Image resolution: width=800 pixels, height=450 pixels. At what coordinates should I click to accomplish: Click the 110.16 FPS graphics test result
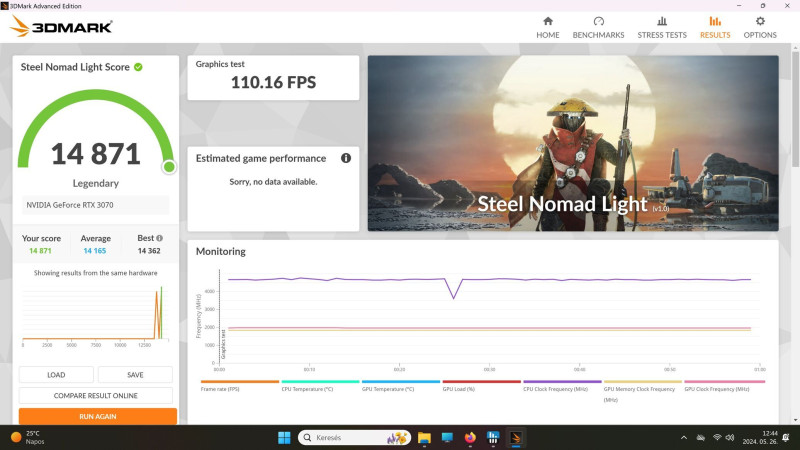273,82
